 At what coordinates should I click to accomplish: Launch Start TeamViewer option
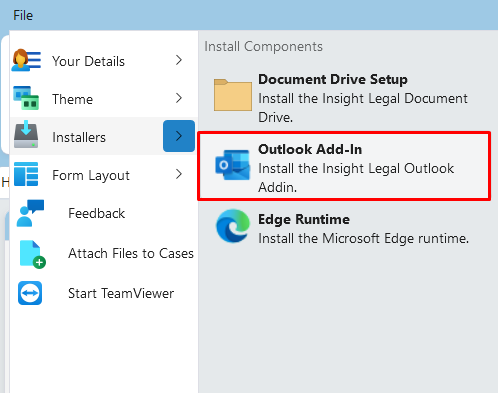(x=121, y=293)
